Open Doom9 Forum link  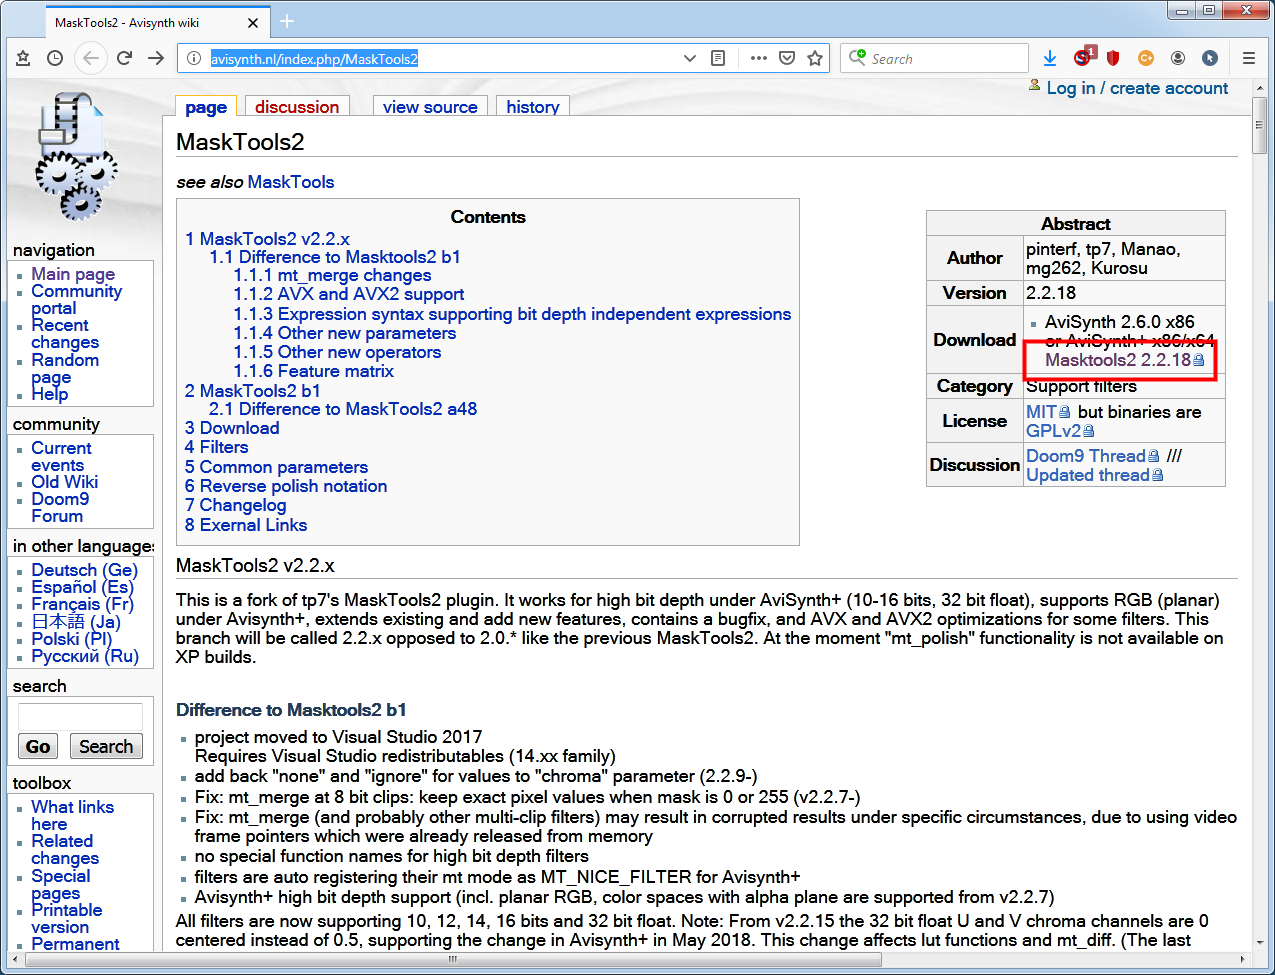[x=60, y=507]
